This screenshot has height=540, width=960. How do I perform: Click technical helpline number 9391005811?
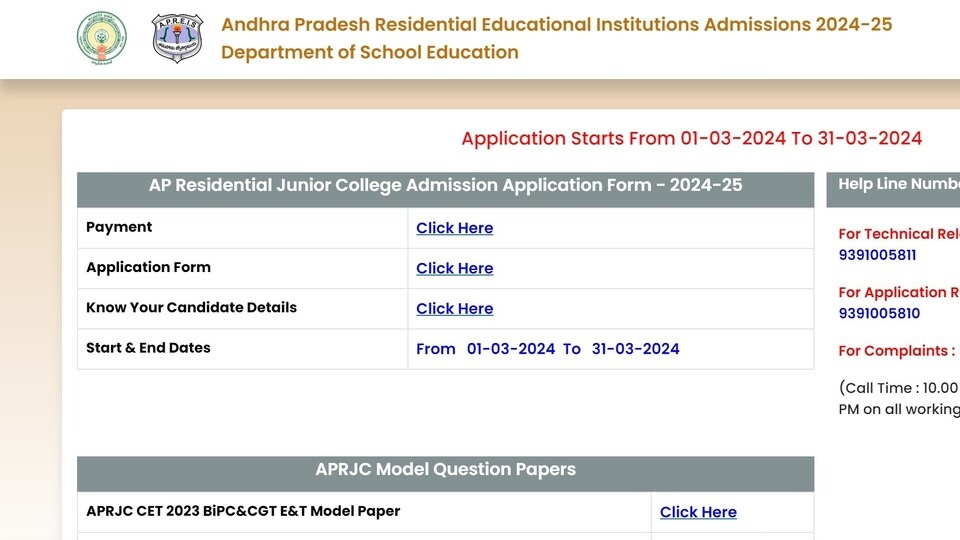point(877,255)
